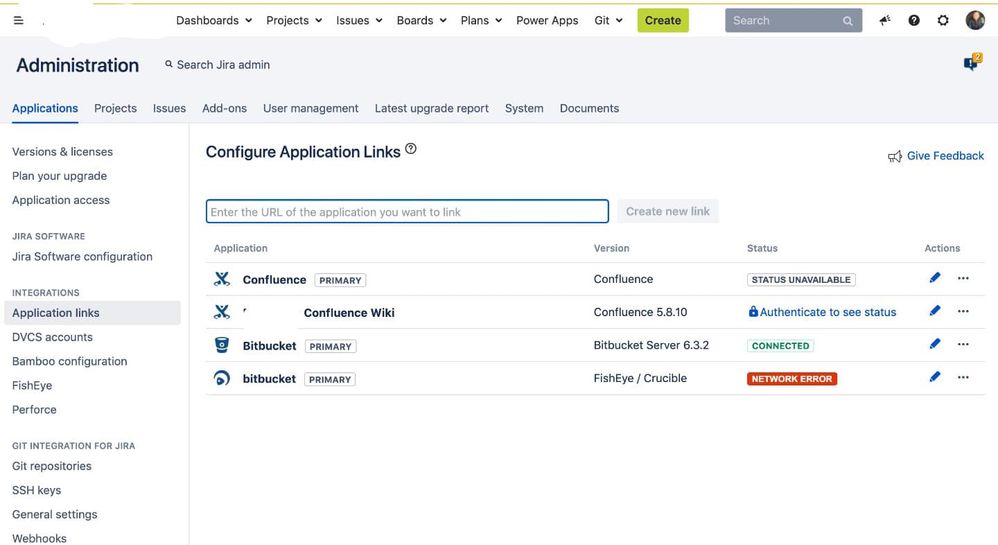Image resolution: width=998 pixels, height=545 pixels.
Task: Open the hamburger sidebar menu icon
Action: point(18,20)
